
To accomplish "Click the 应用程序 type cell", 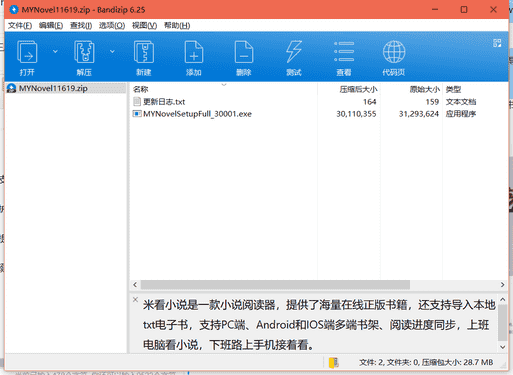I will click(461, 114).
